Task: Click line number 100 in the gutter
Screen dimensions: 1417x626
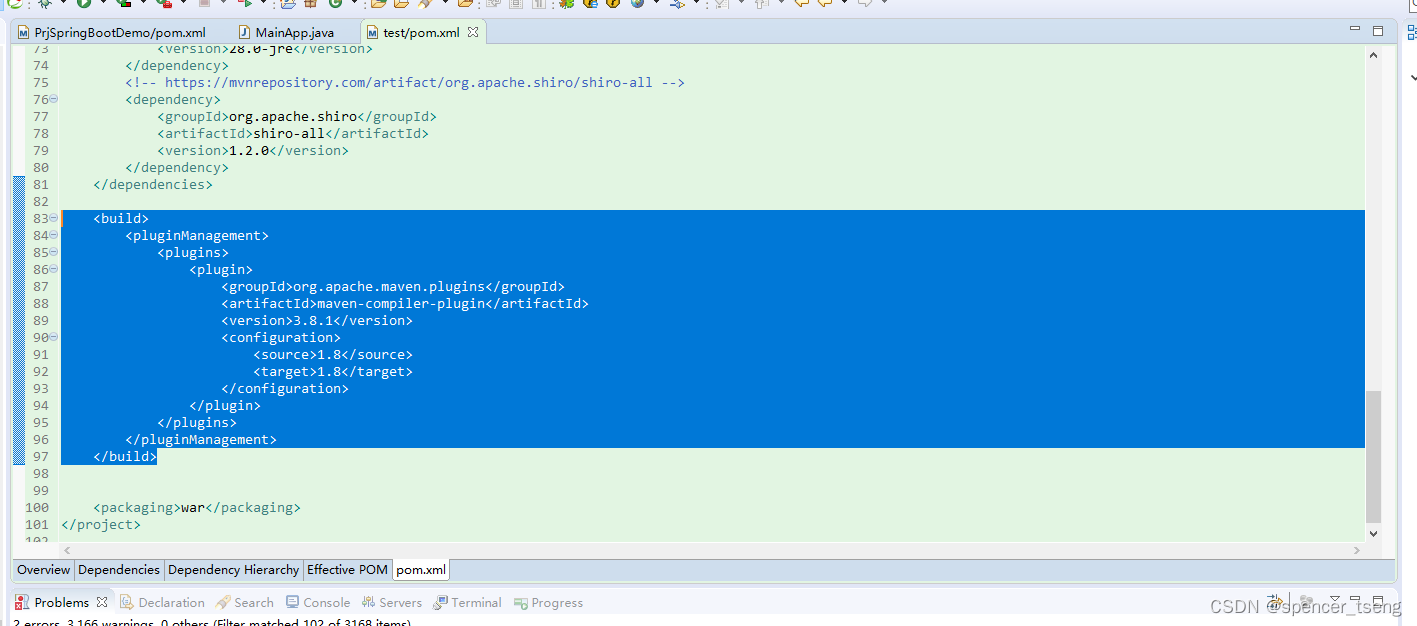Action: tap(37, 507)
